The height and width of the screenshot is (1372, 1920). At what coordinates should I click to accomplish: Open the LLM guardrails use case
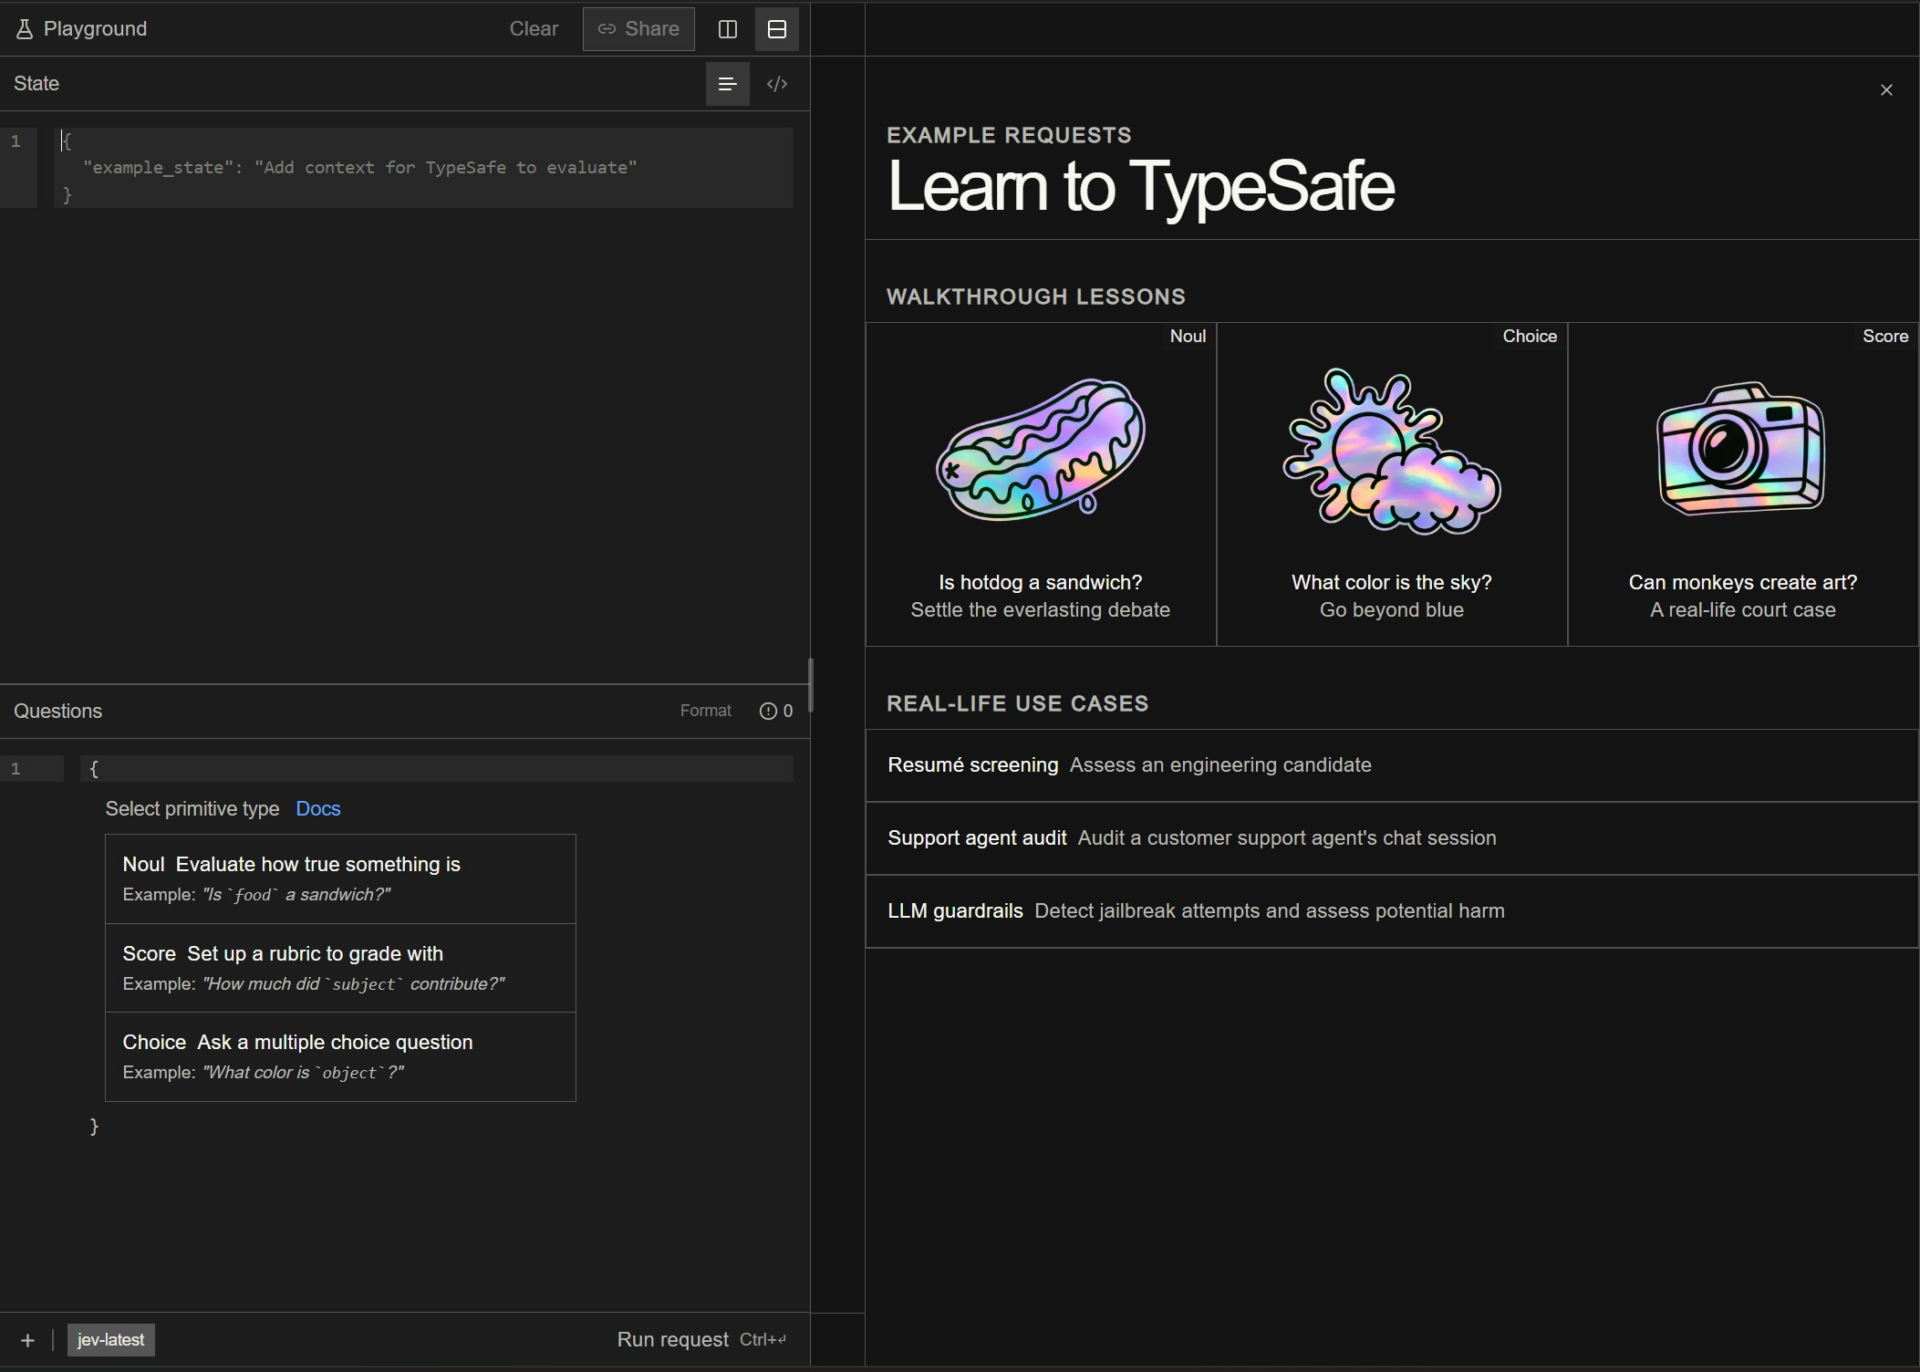pos(1392,911)
